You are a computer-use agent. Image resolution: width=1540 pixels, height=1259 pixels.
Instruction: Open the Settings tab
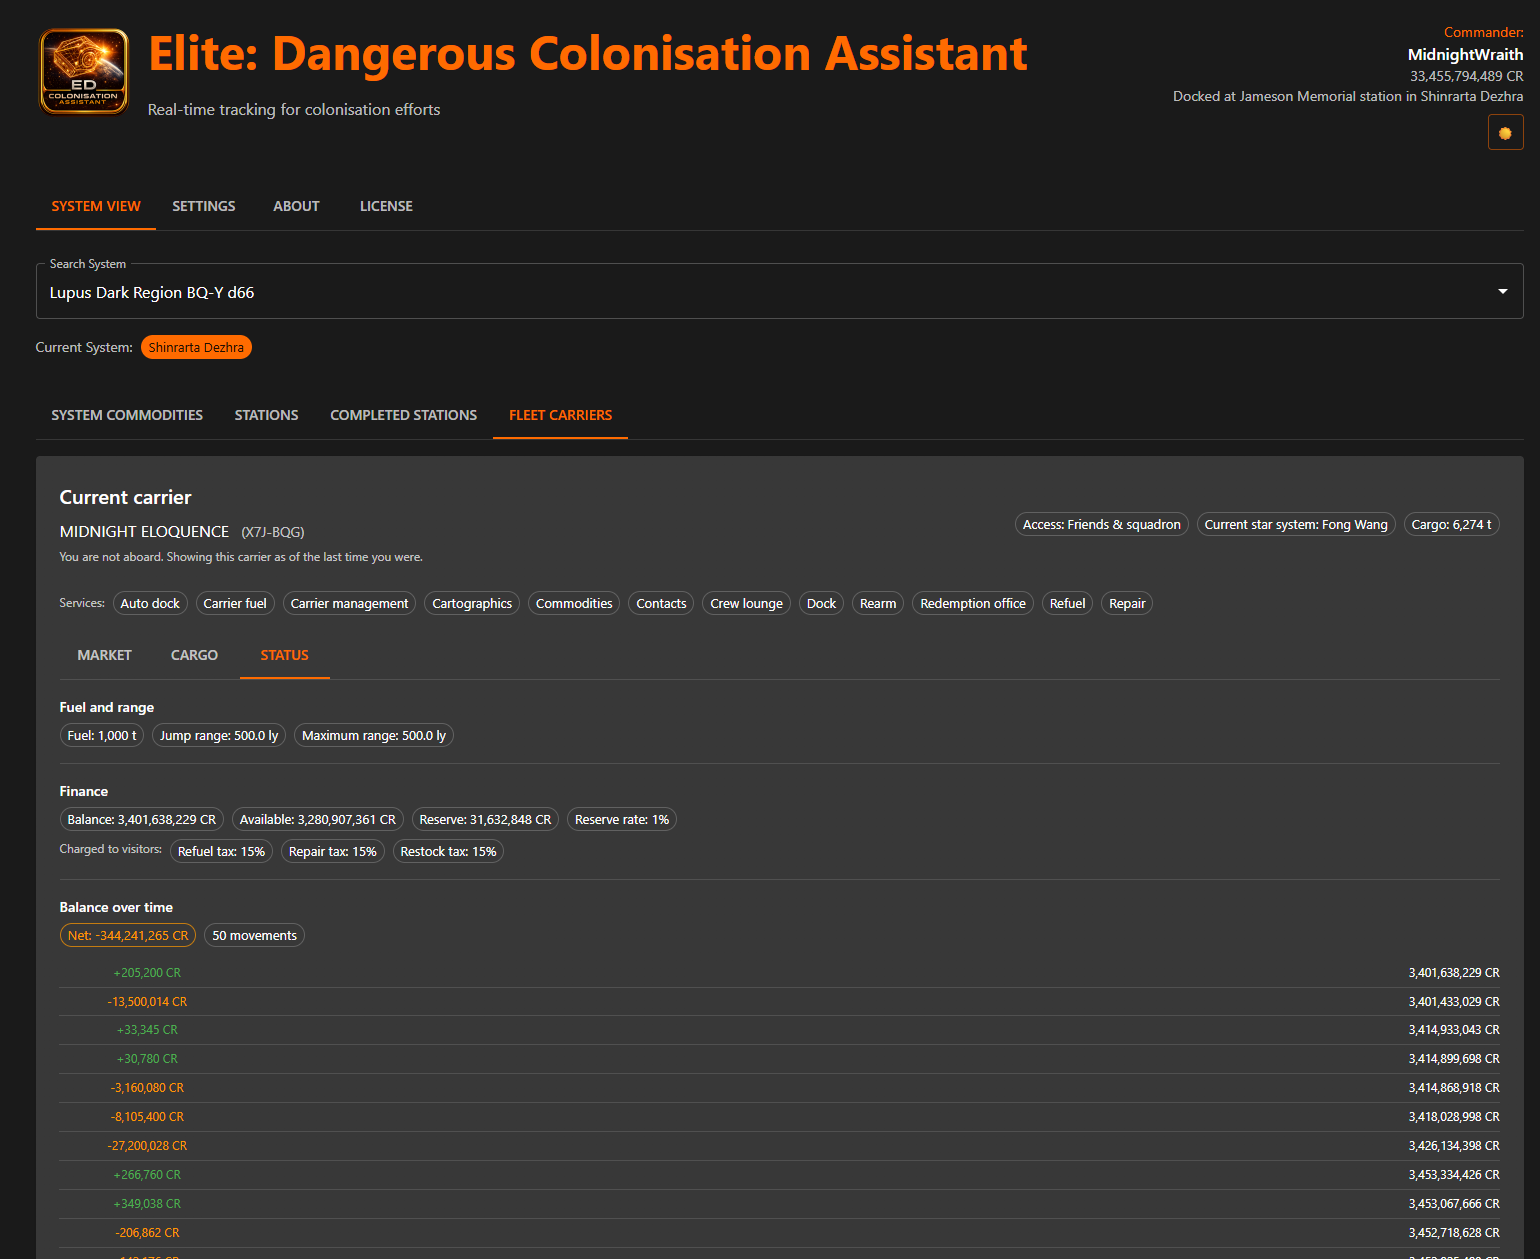(204, 206)
